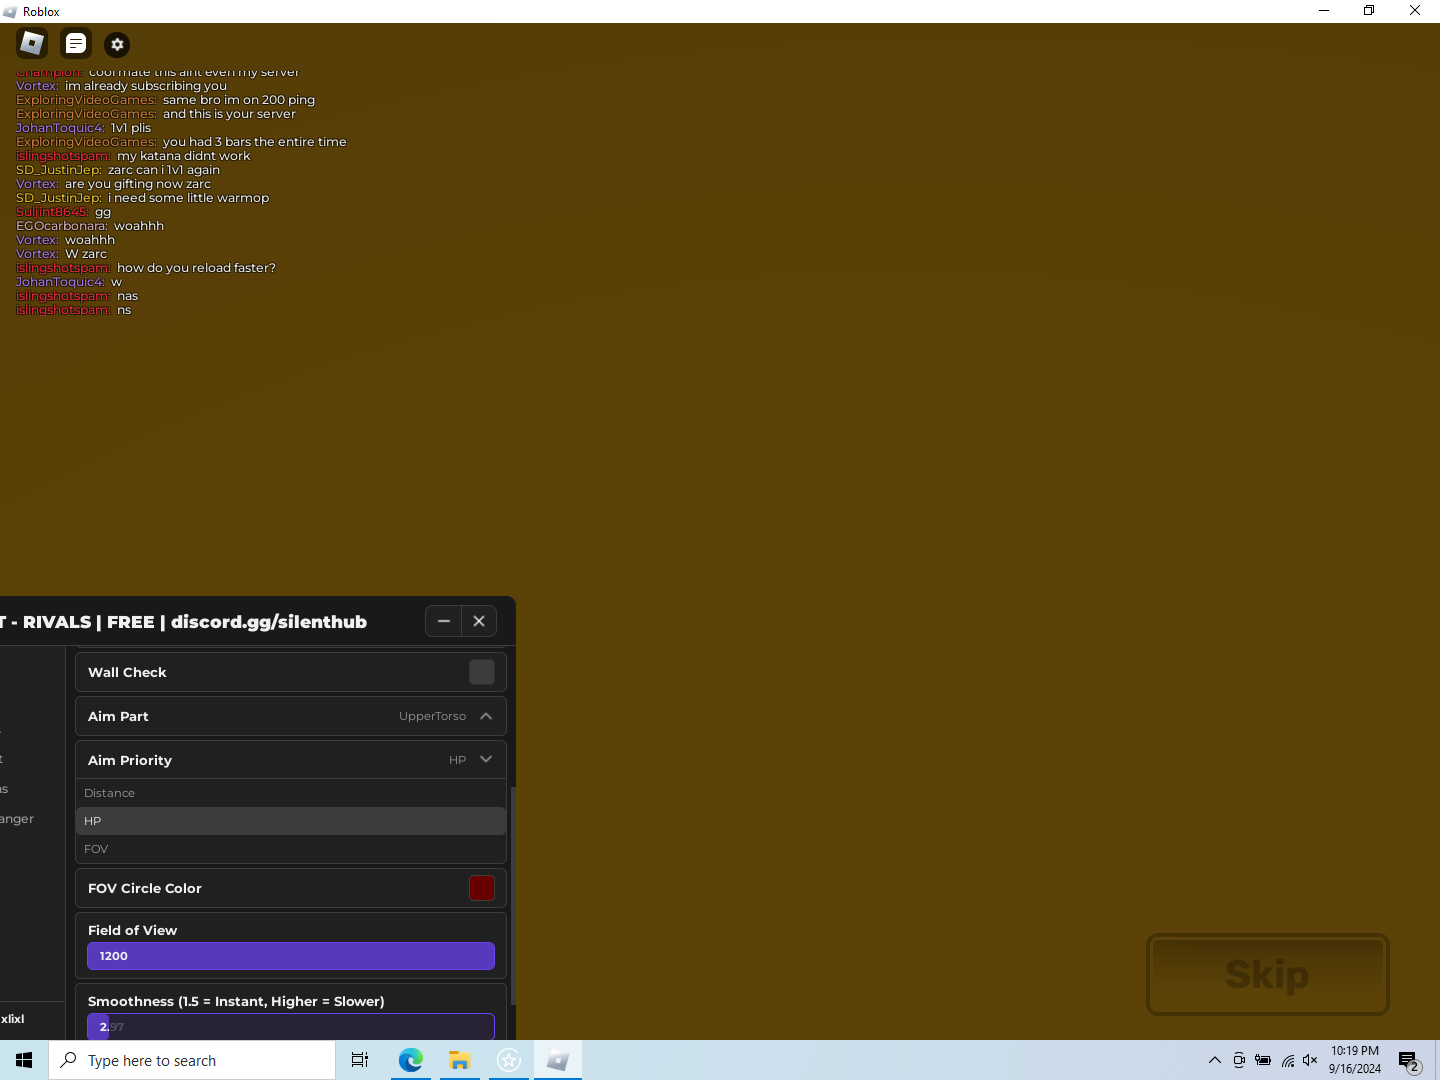Adjust the Smoothness slider

click(x=291, y=1027)
